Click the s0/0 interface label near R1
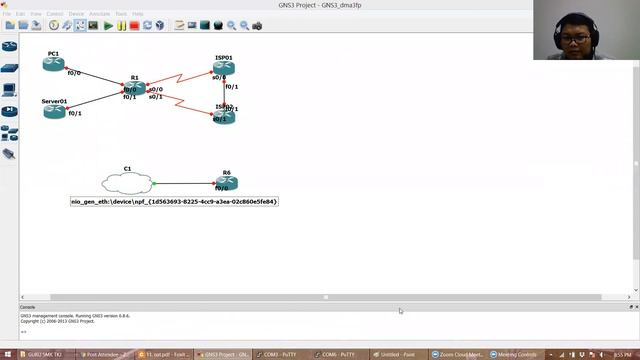The image size is (640, 360). pos(156,89)
